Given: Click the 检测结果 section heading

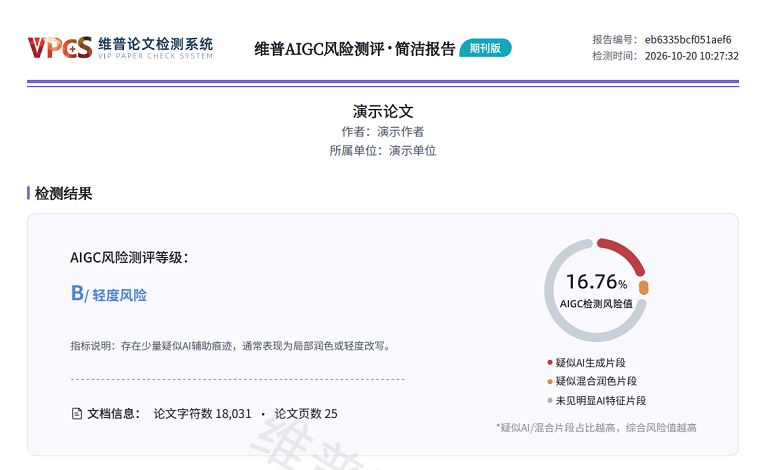Looking at the screenshot, I should coord(63,193).
